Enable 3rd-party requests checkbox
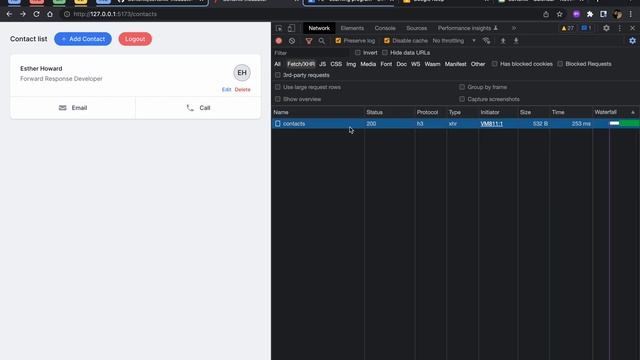Screen dimensions: 640x360 coord(278,75)
